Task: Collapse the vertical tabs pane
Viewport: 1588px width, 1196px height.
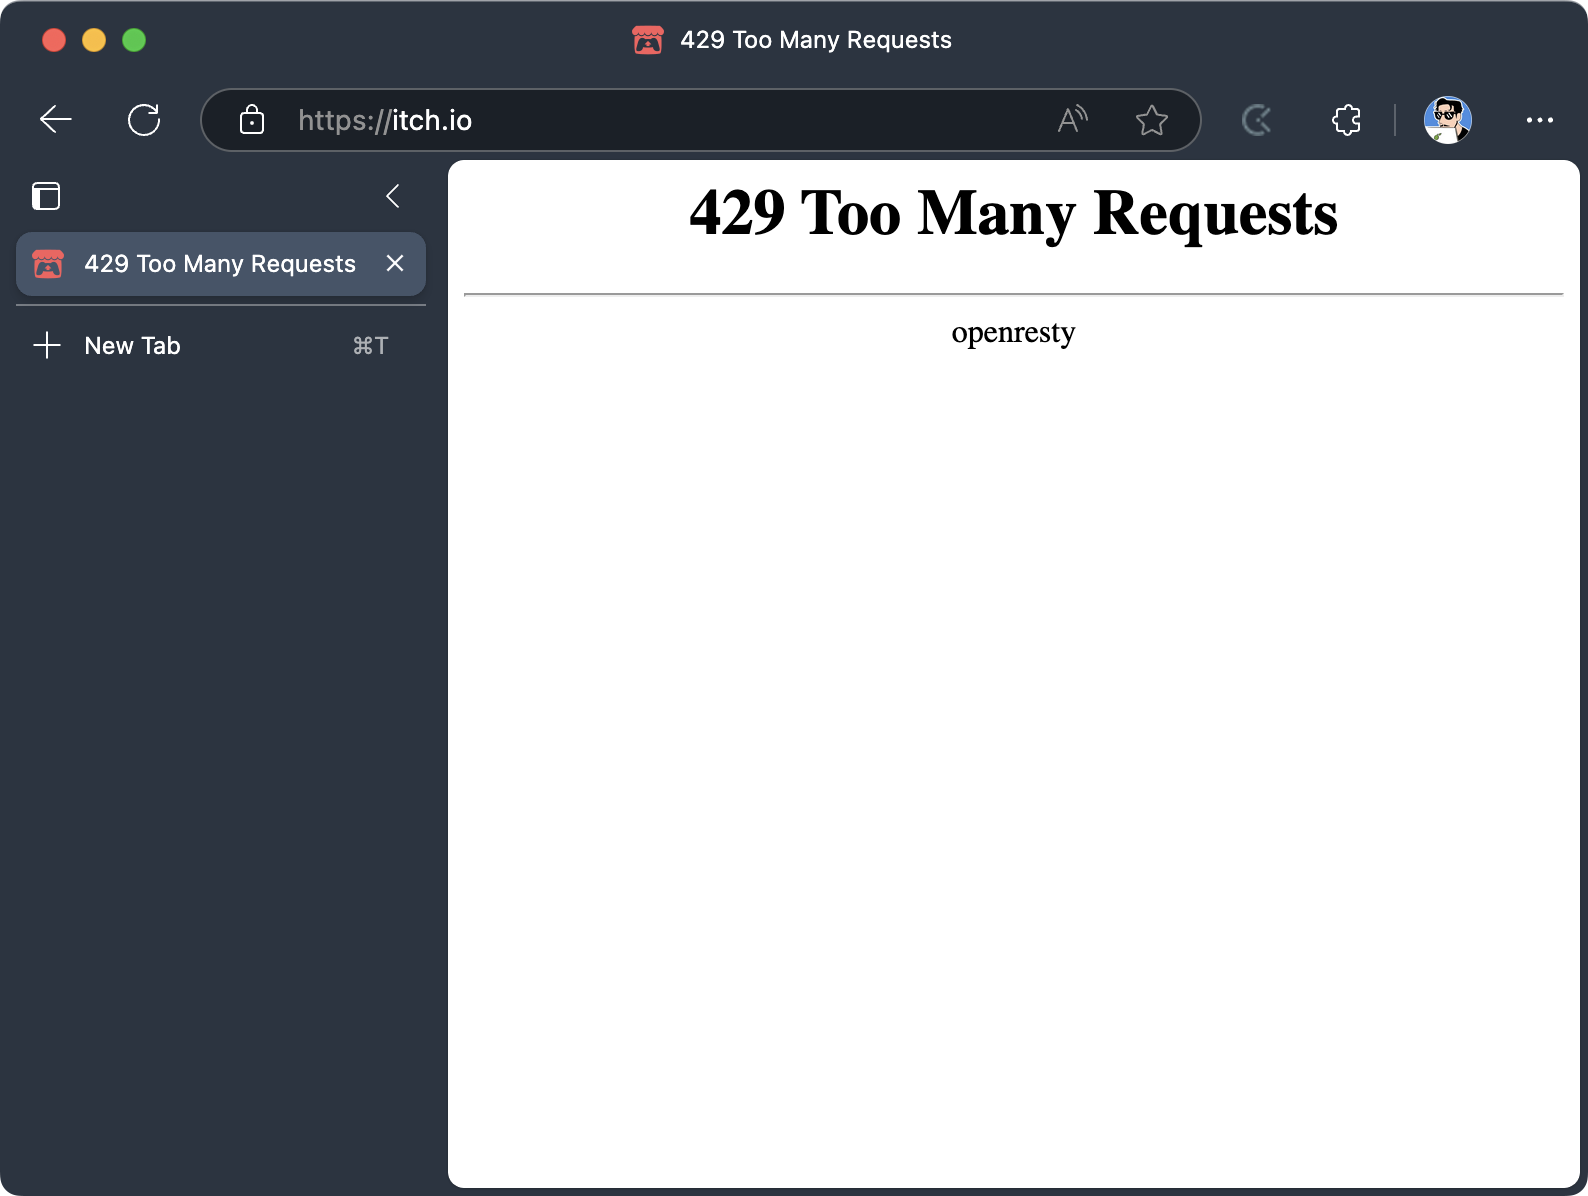Action: pyautogui.click(x=393, y=196)
